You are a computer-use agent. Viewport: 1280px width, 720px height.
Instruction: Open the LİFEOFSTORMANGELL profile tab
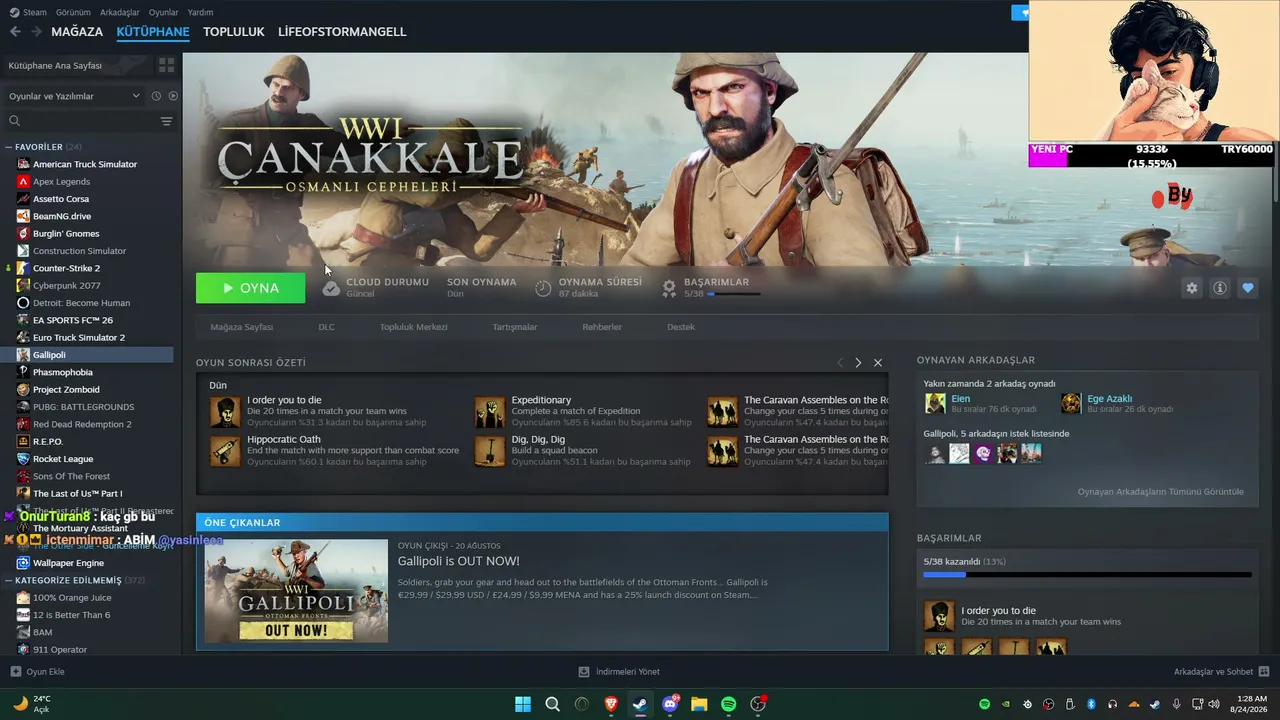coord(342,32)
